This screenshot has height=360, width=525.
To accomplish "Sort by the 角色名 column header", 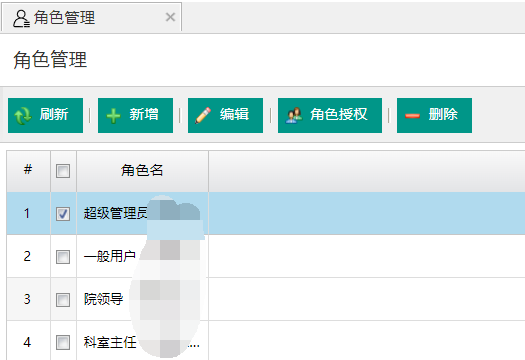I will (142, 171).
